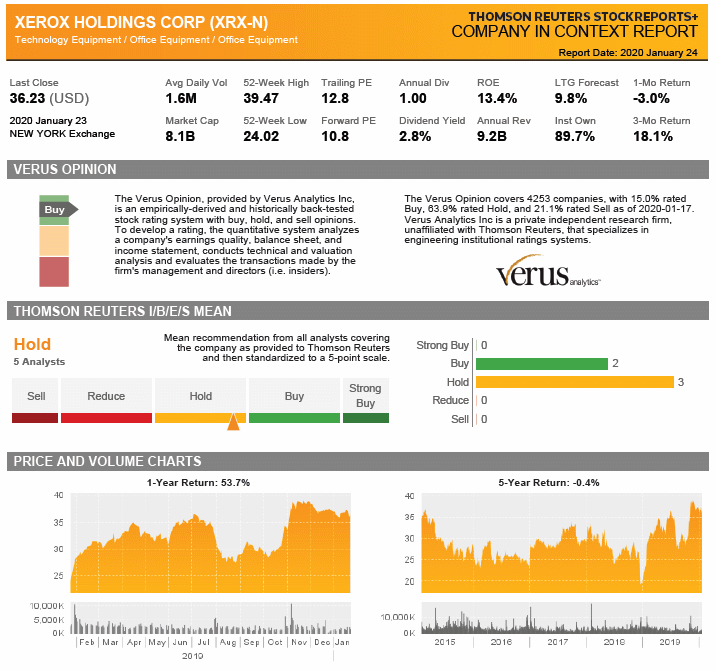
Task: Click the red Reduce scale segment
Action: point(106,418)
